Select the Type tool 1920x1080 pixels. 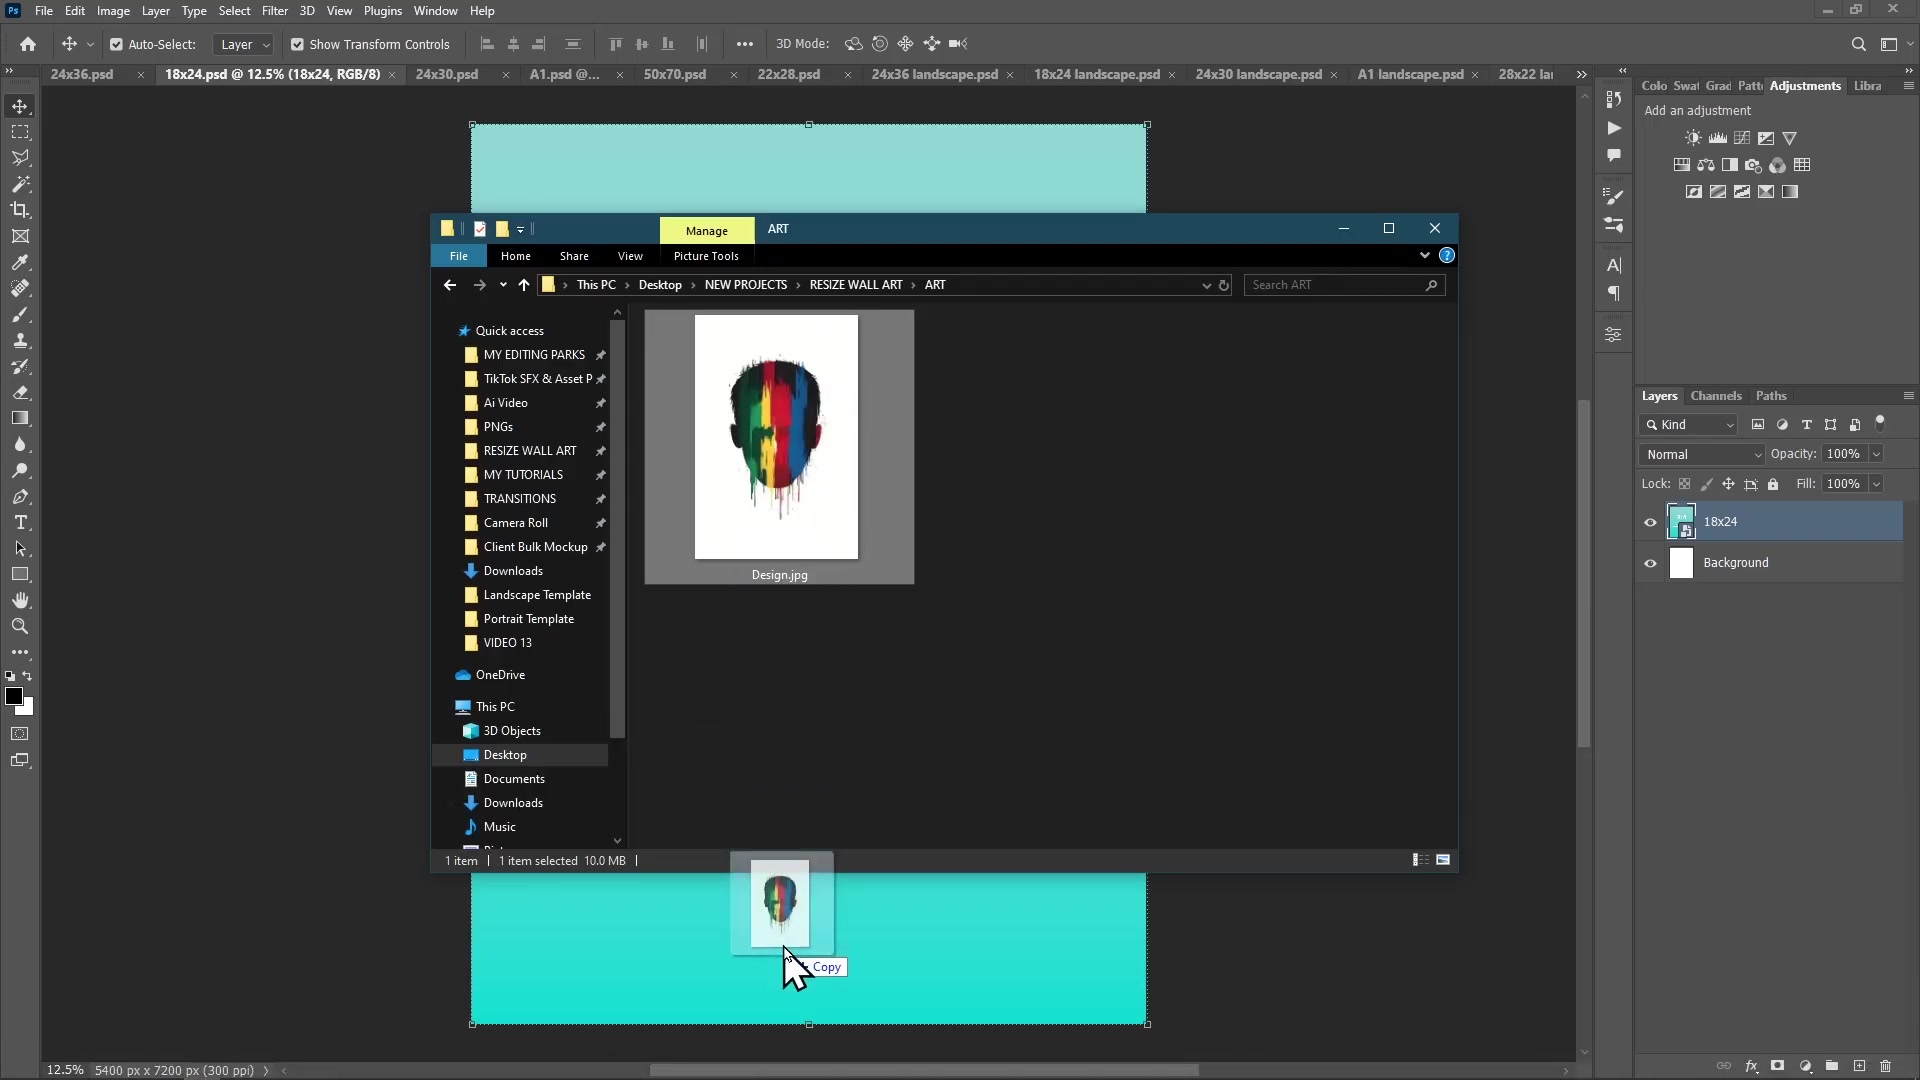(x=20, y=522)
